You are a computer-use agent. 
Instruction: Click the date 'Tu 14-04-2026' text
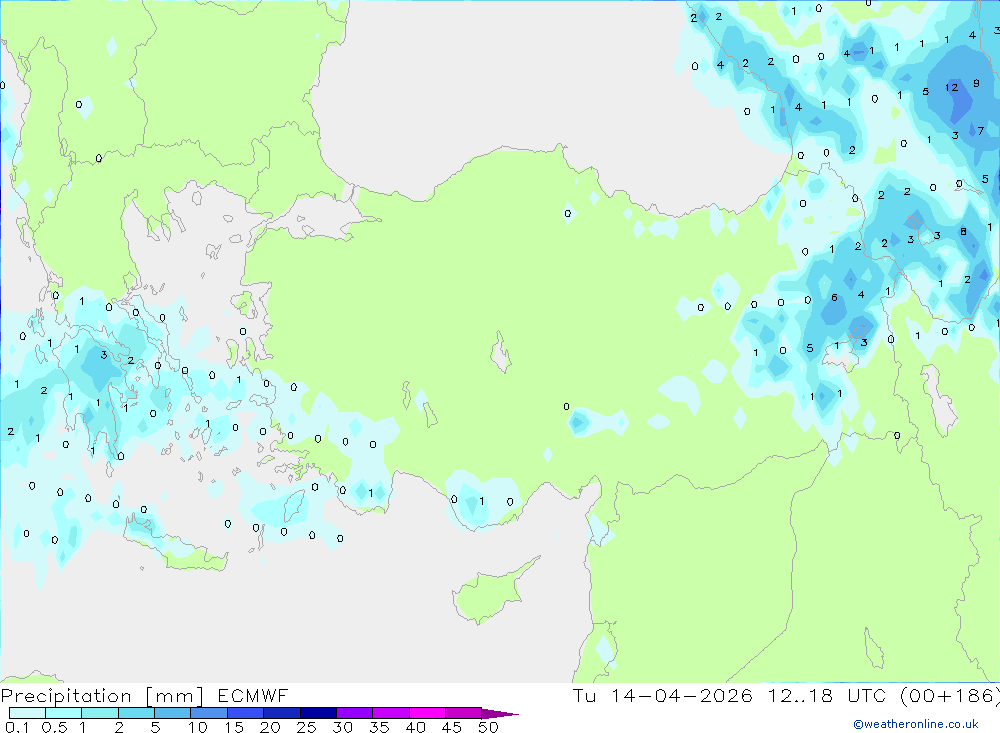pos(663,696)
